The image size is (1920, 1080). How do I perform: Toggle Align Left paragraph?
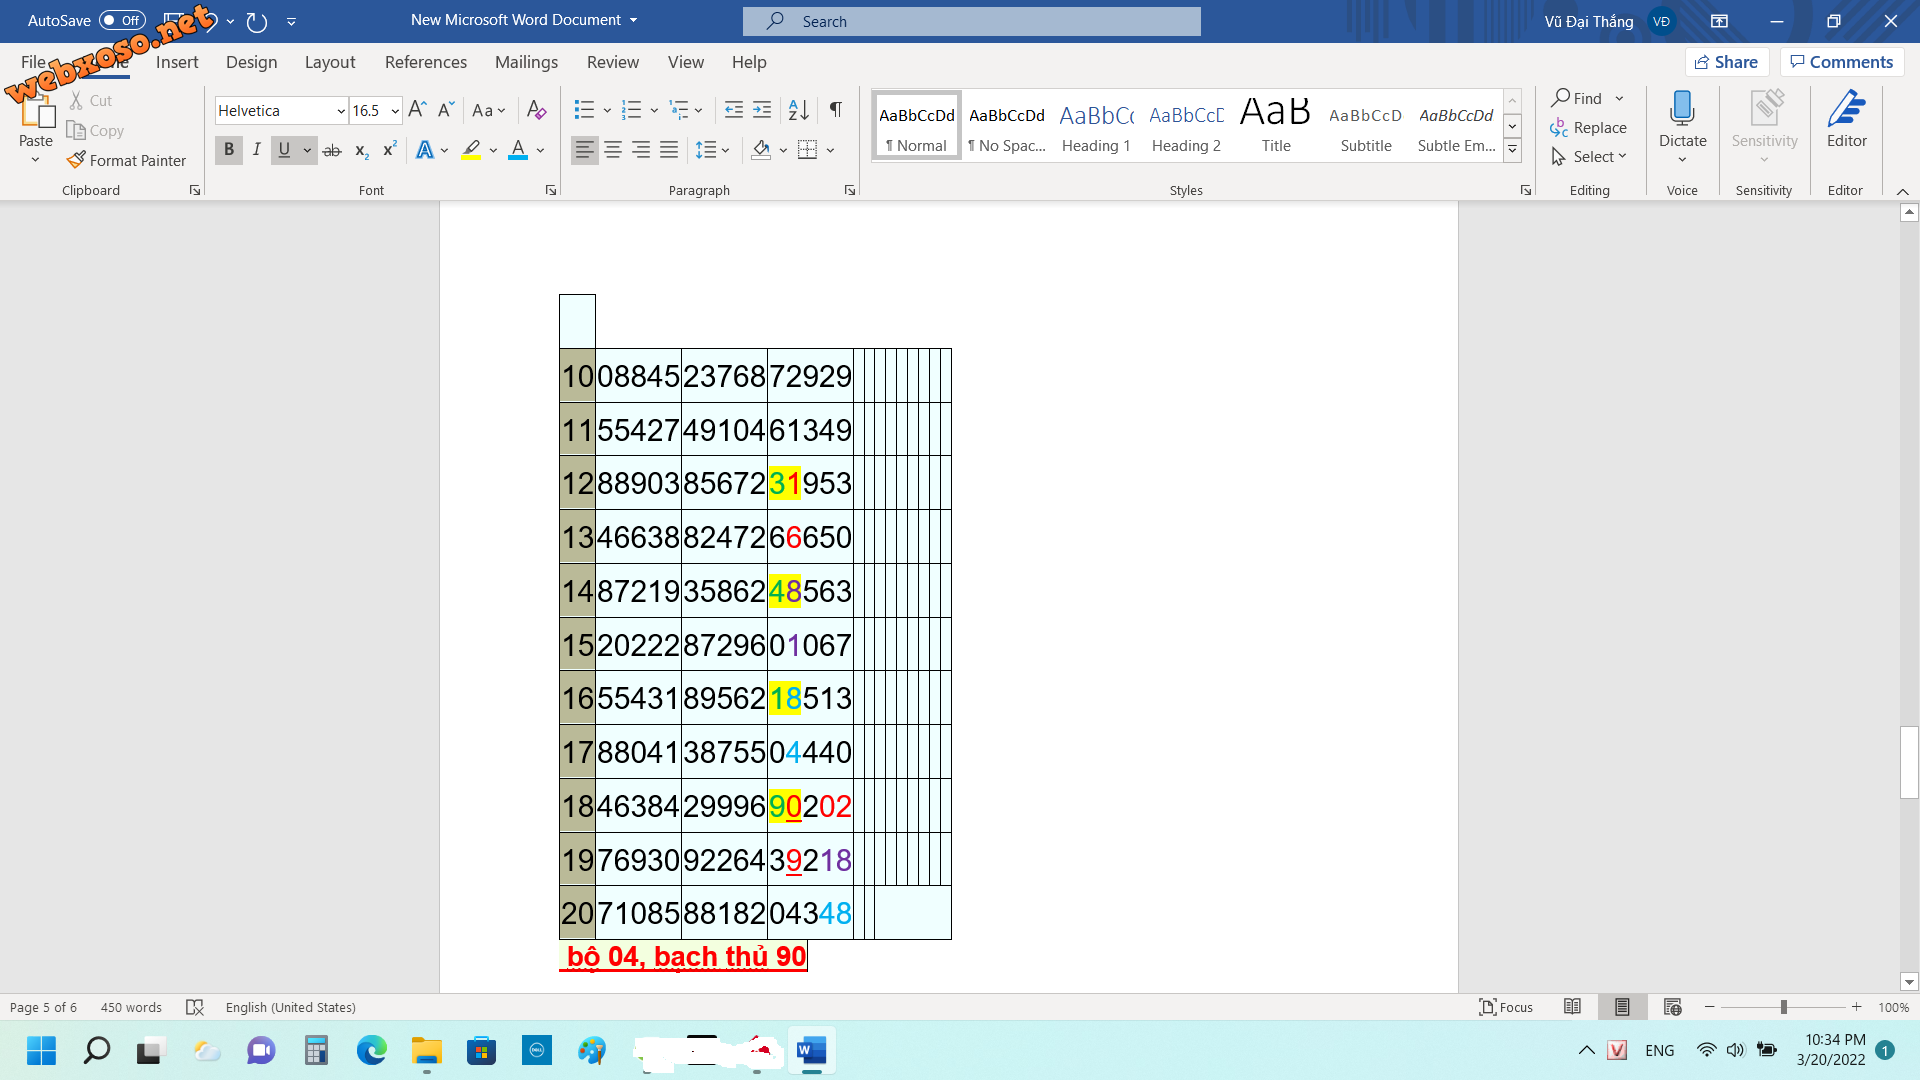tap(585, 150)
